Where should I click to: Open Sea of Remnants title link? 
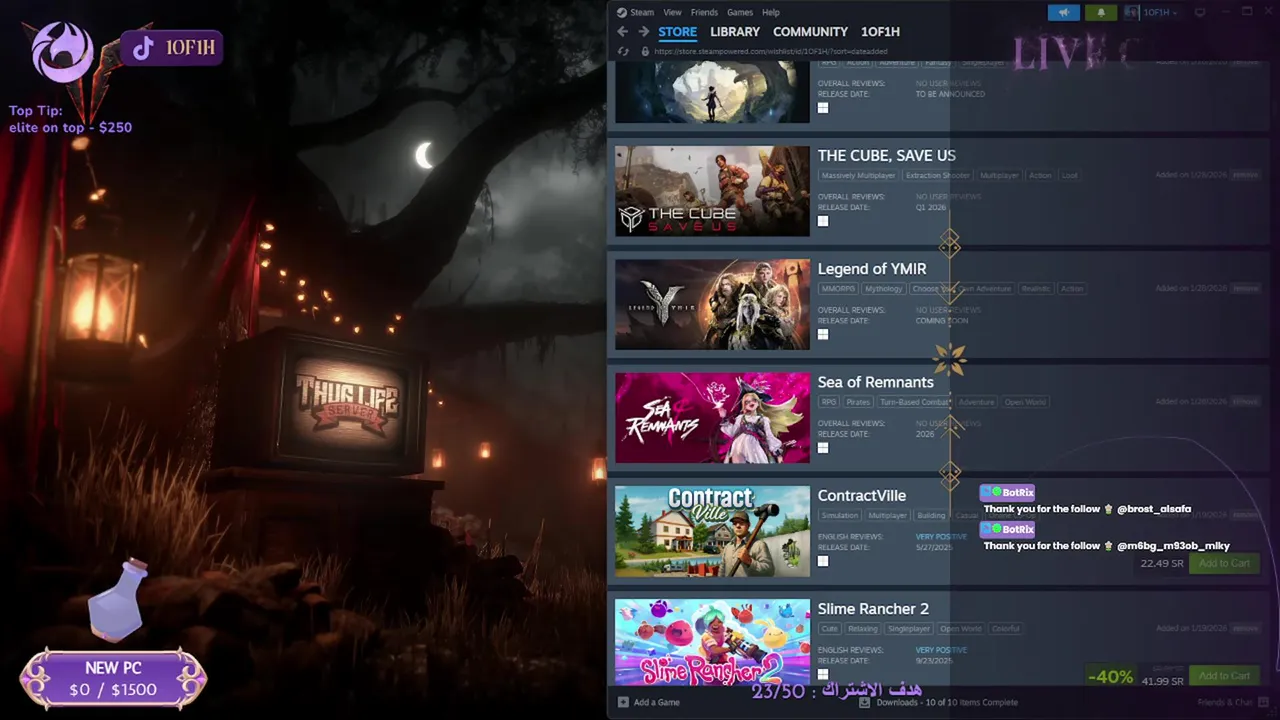tap(875, 382)
